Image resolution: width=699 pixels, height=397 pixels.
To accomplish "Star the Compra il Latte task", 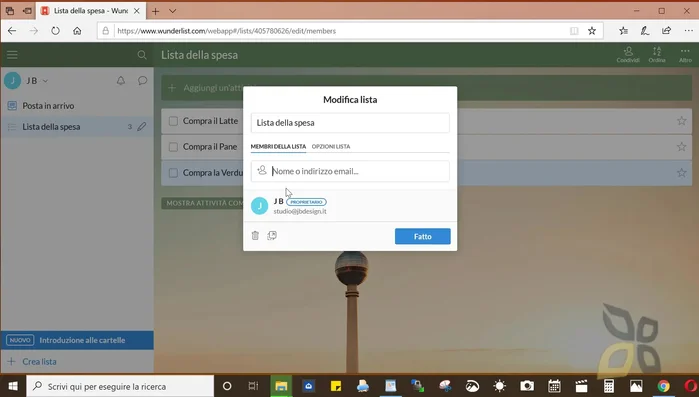I will pyautogui.click(x=681, y=121).
